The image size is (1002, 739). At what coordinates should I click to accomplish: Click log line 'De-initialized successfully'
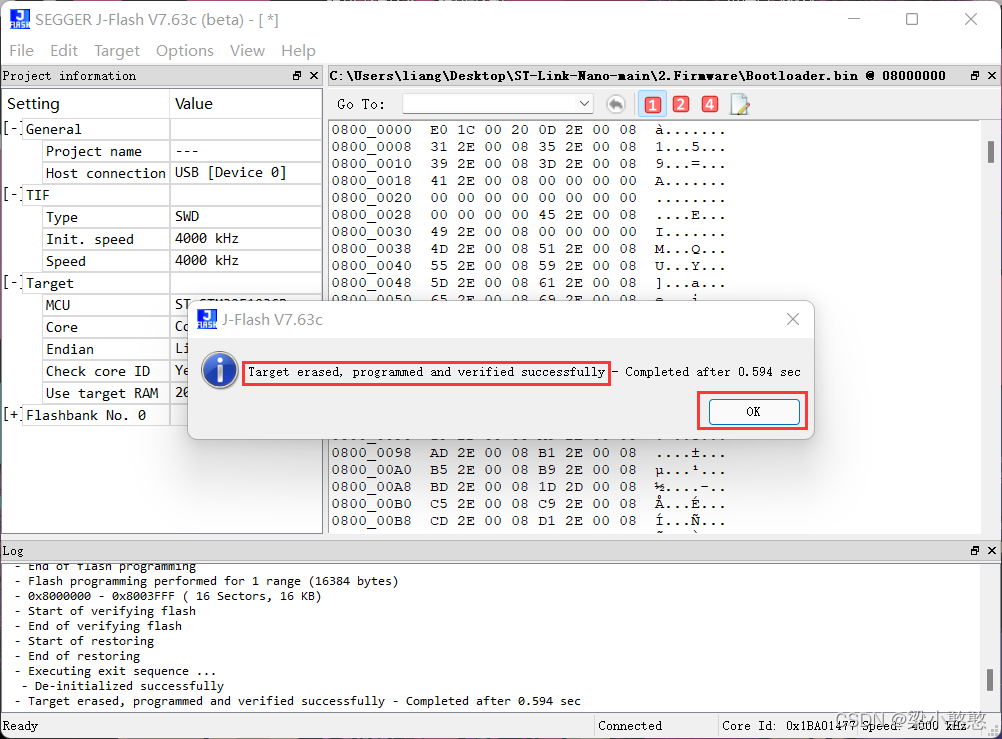(129, 686)
